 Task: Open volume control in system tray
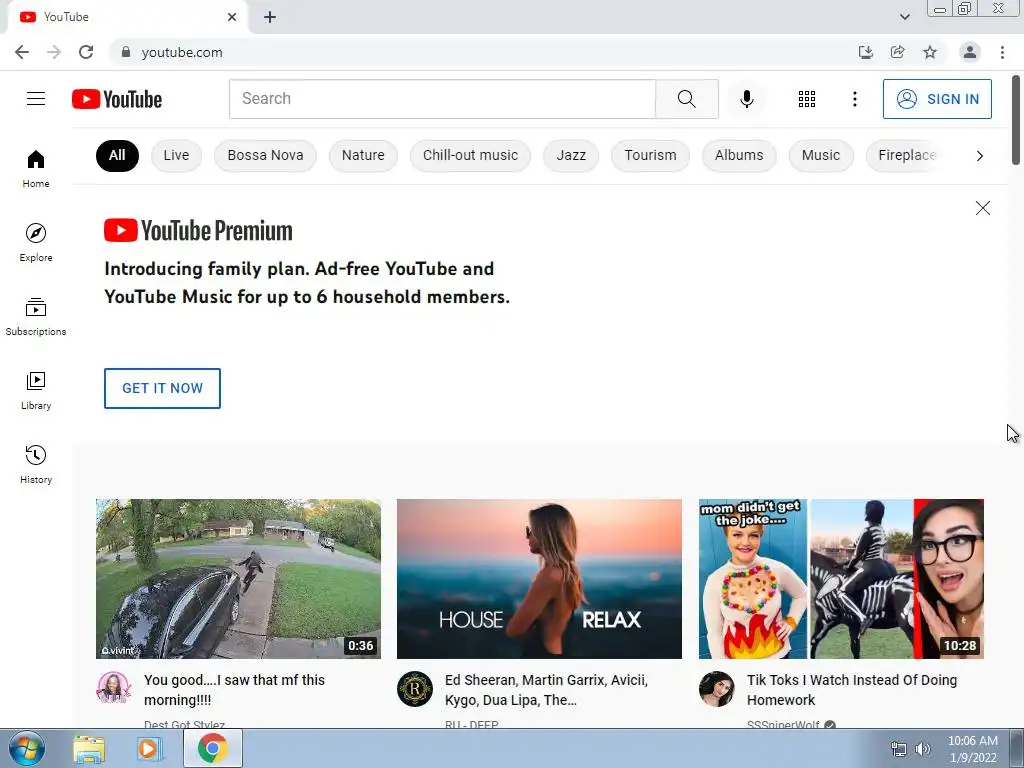coord(922,749)
